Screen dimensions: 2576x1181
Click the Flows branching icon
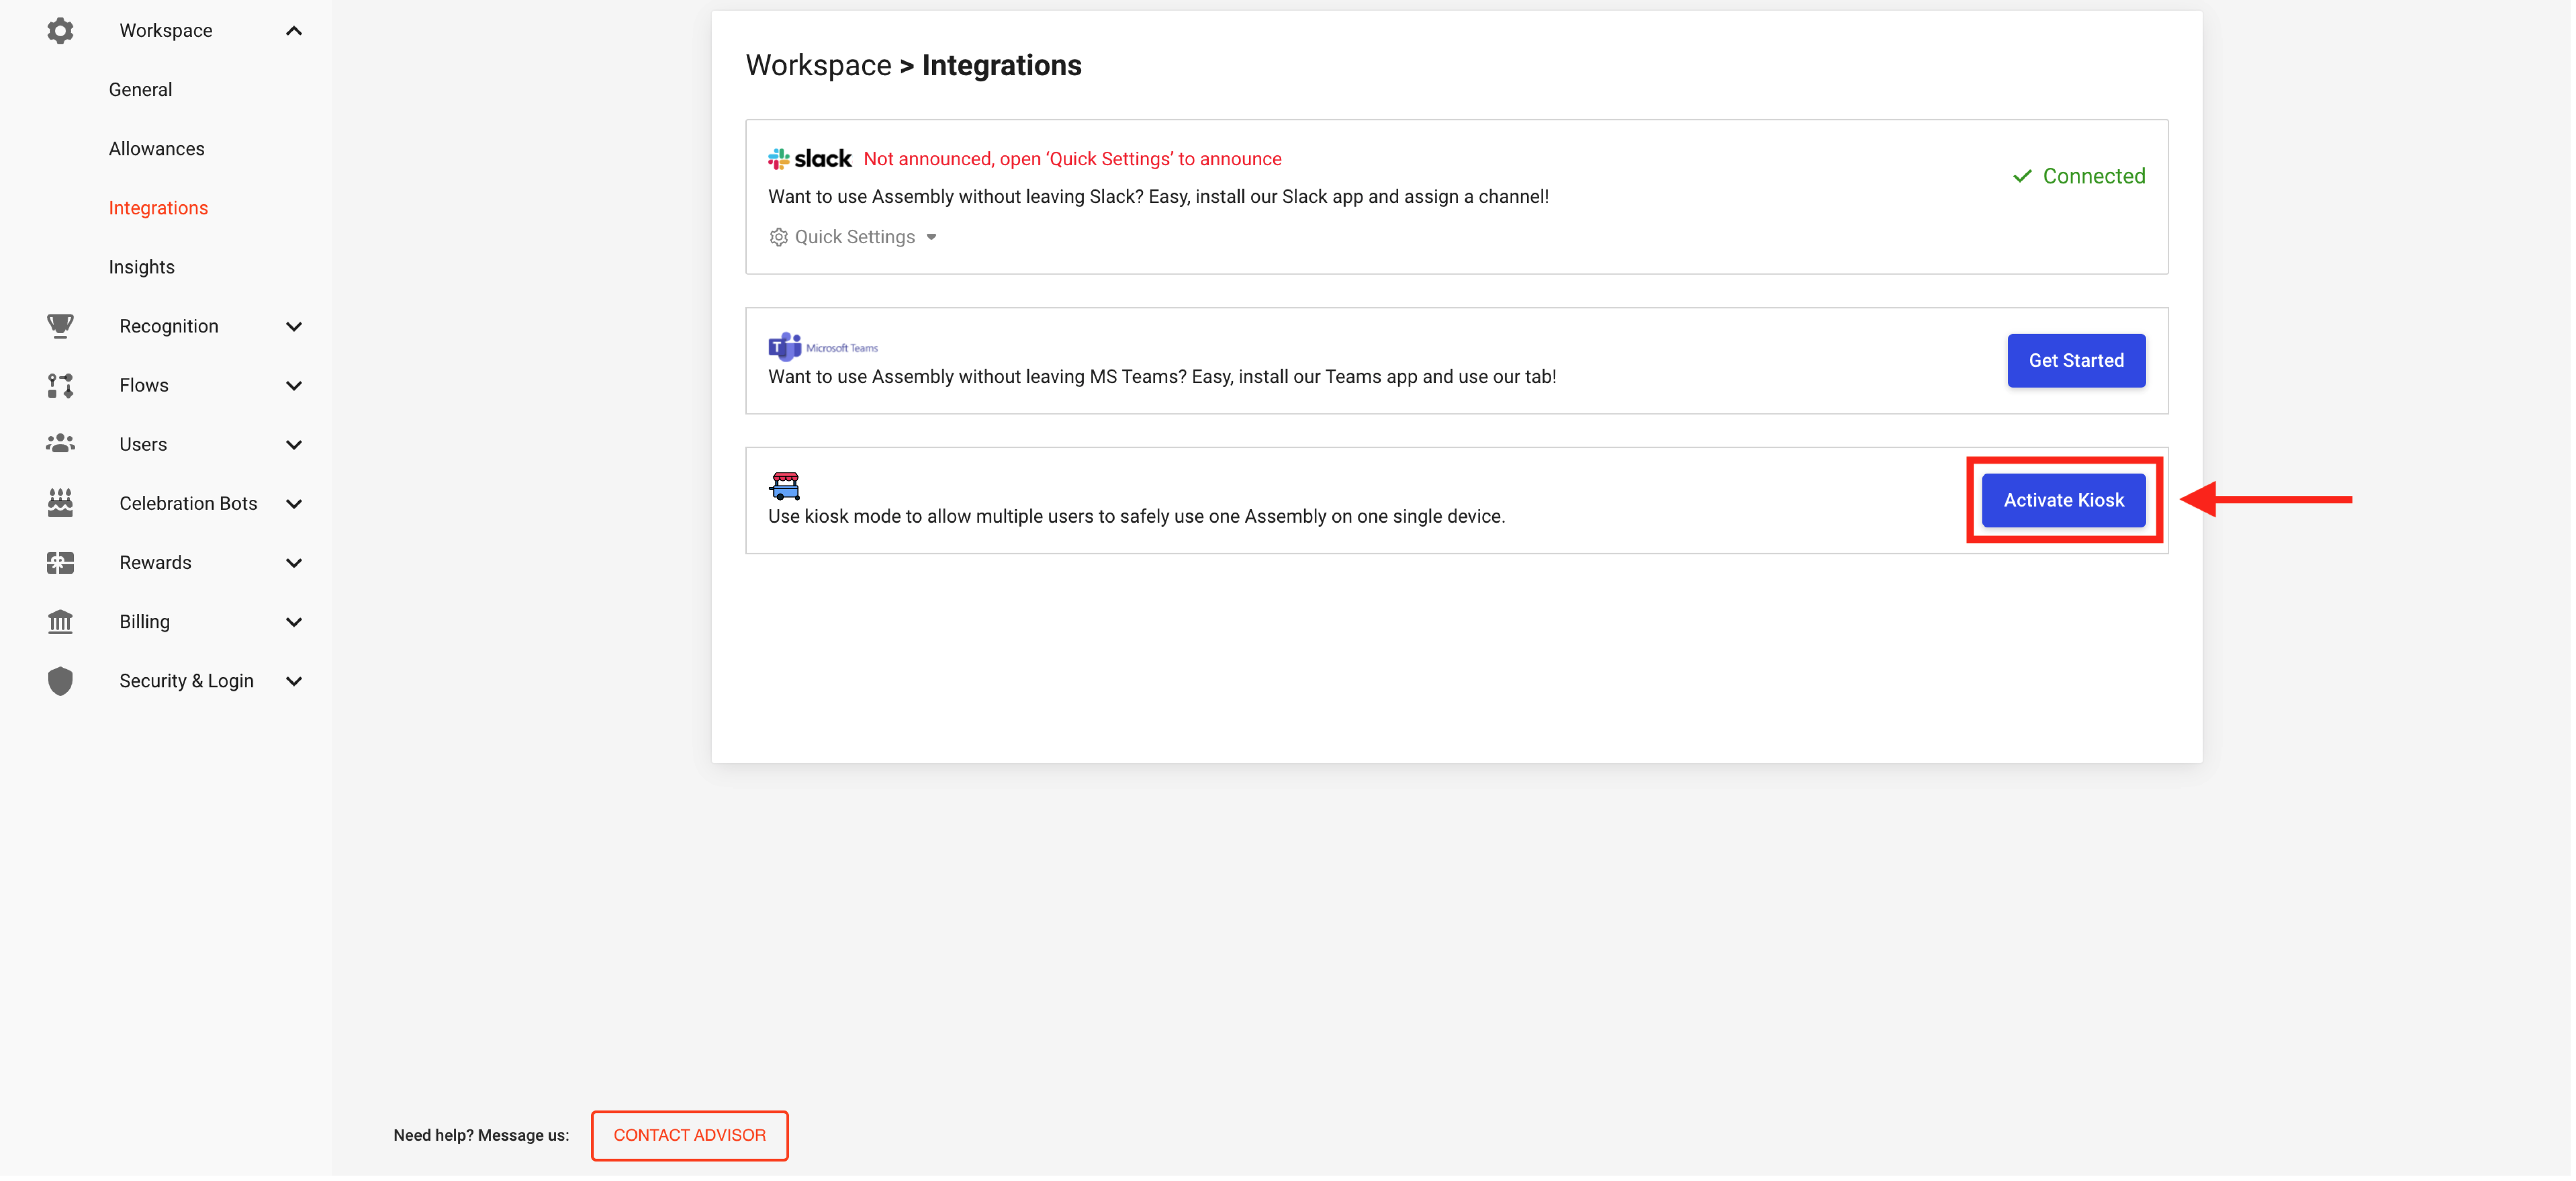[x=60, y=385]
